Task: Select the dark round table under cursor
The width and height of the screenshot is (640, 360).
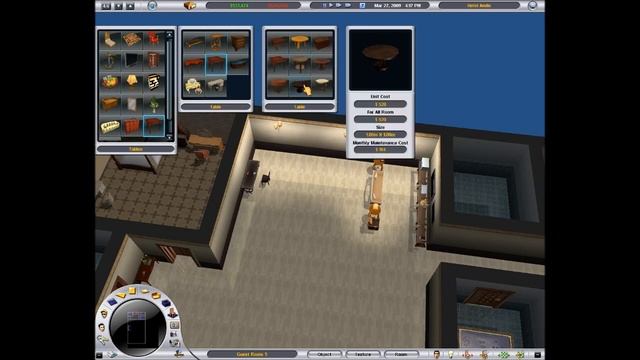Action: pyautogui.click(x=300, y=86)
